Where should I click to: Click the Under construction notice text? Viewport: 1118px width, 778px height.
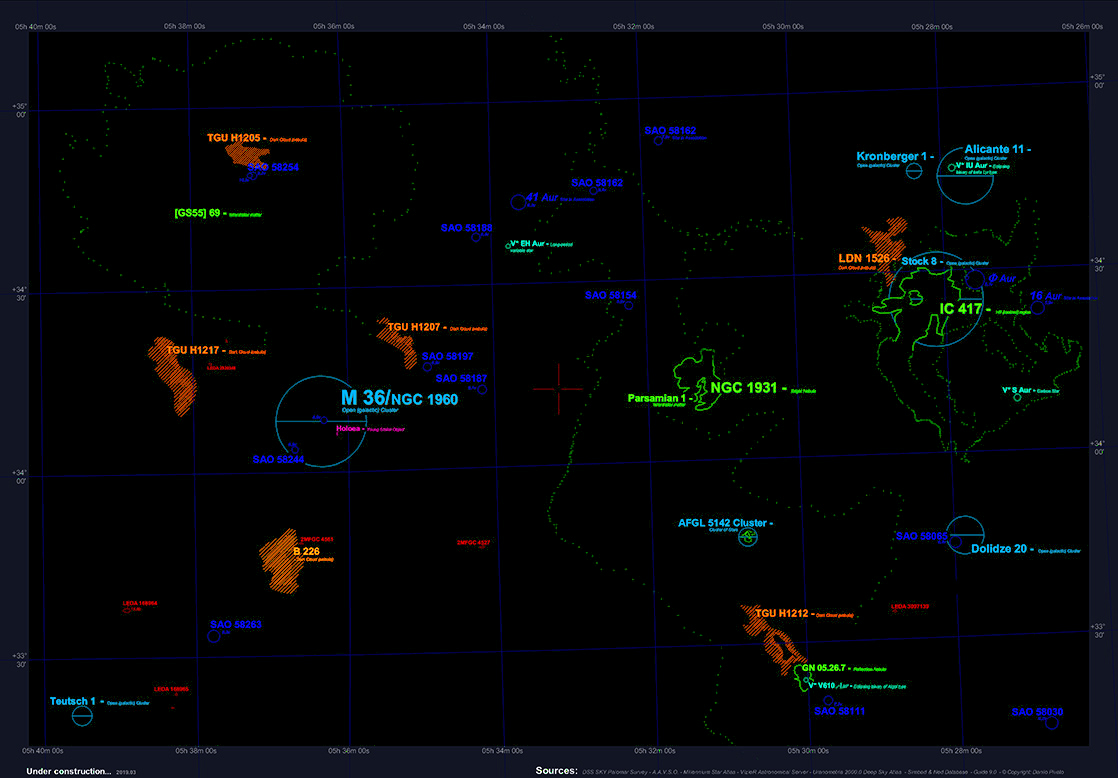click(x=68, y=771)
